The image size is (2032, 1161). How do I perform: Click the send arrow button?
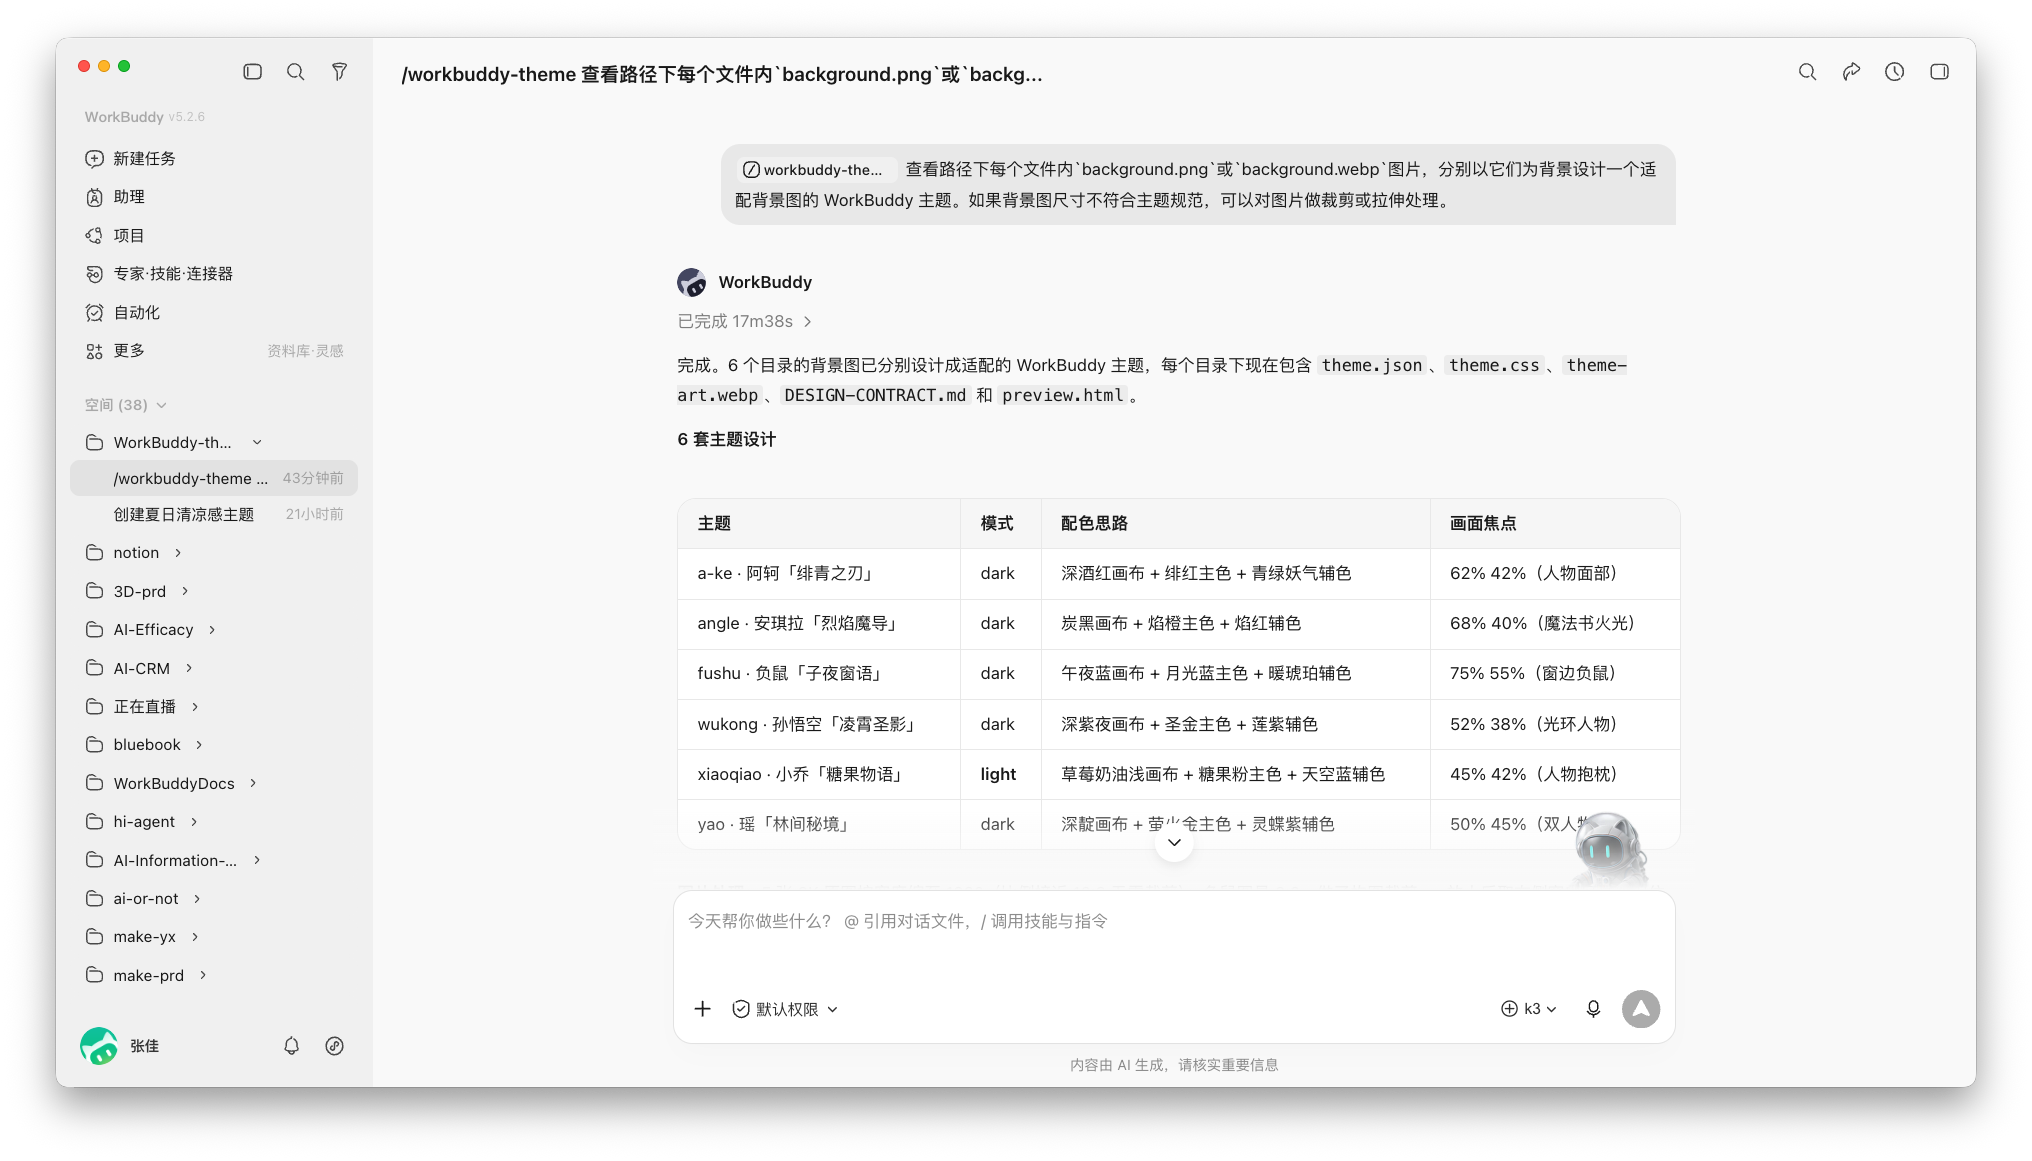coord(1641,1009)
